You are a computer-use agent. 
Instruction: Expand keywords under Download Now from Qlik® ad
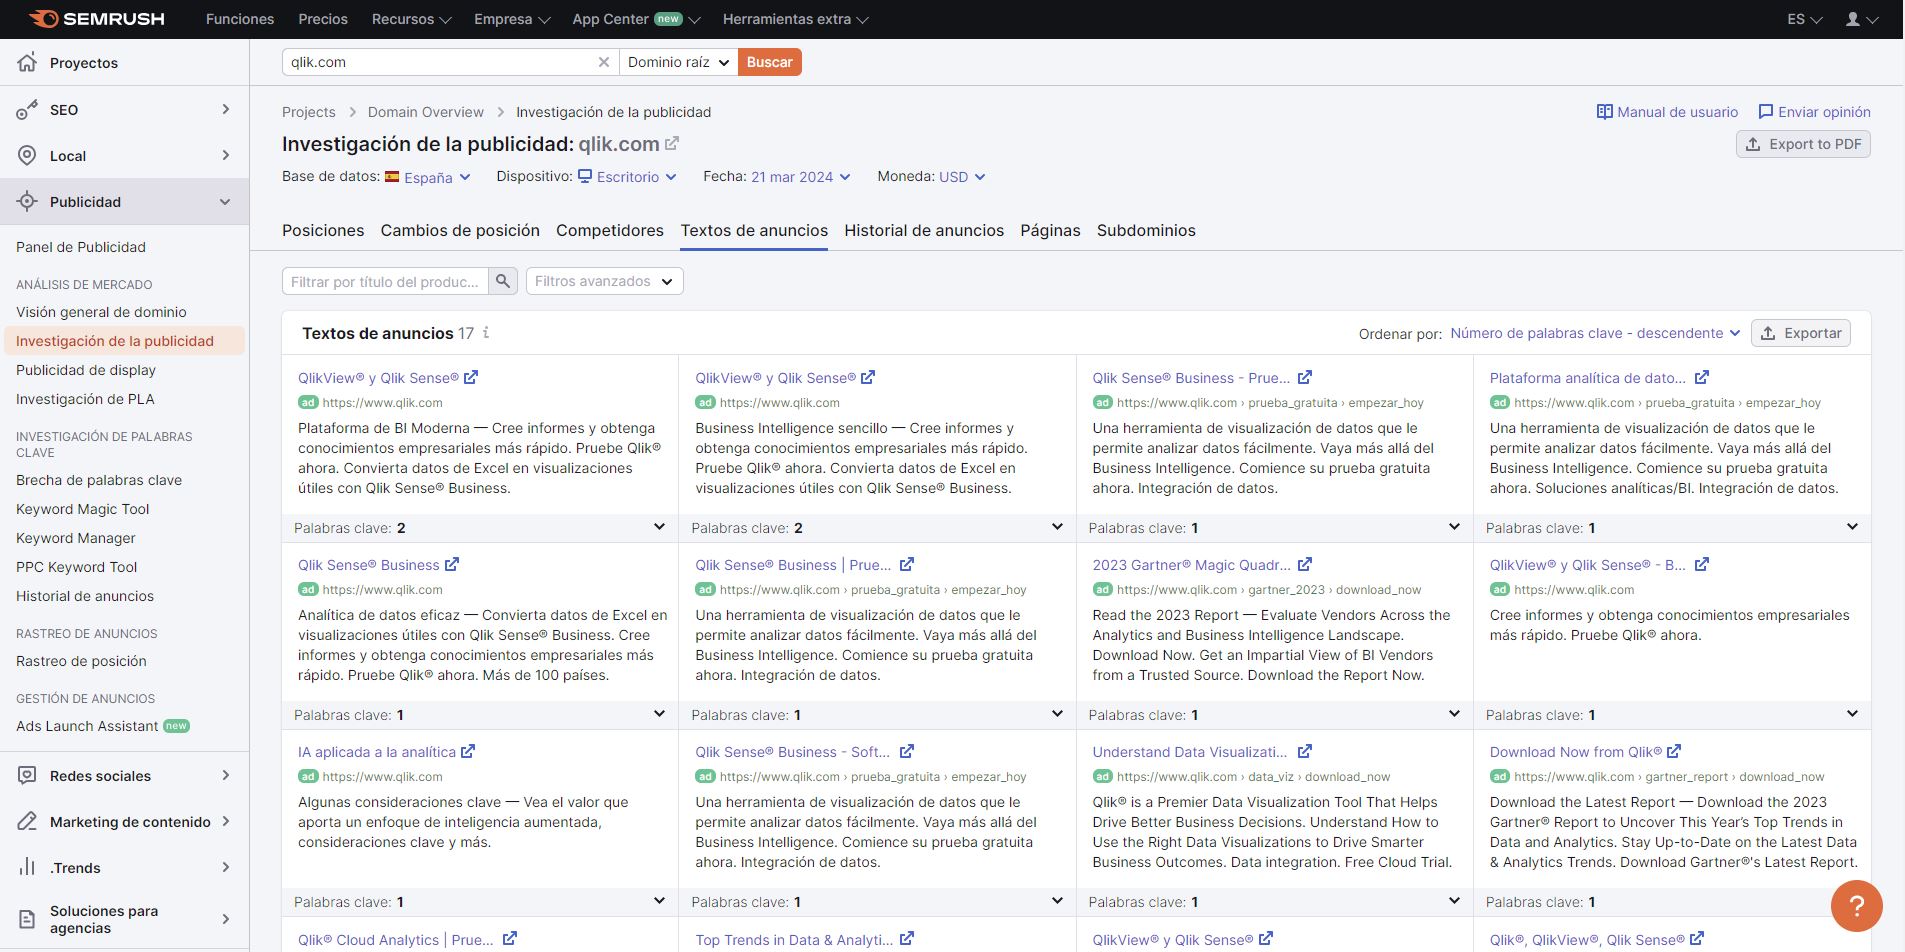(1851, 901)
